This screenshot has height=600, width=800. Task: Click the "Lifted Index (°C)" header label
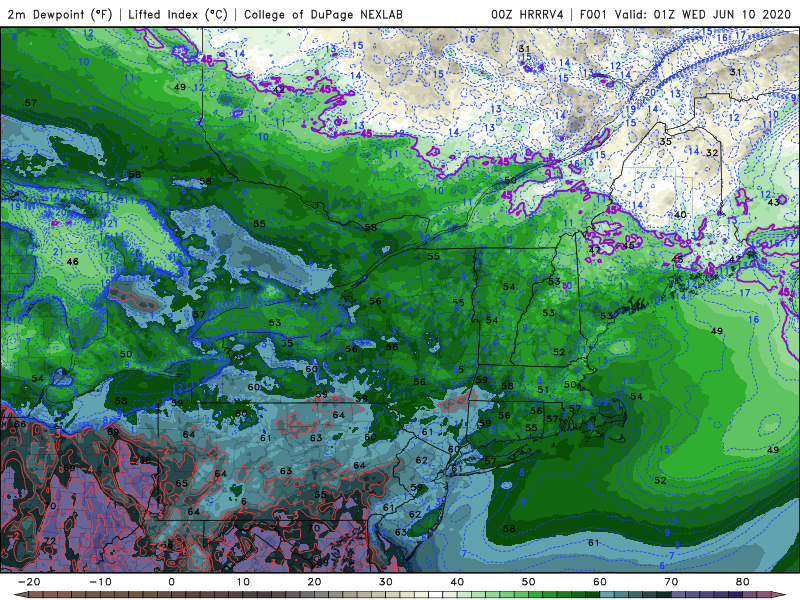(178, 15)
